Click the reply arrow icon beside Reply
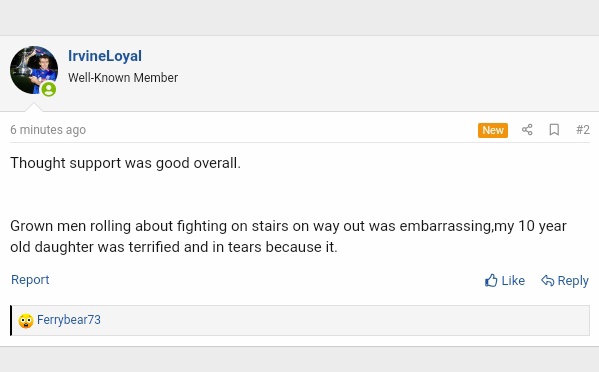 [547, 281]
